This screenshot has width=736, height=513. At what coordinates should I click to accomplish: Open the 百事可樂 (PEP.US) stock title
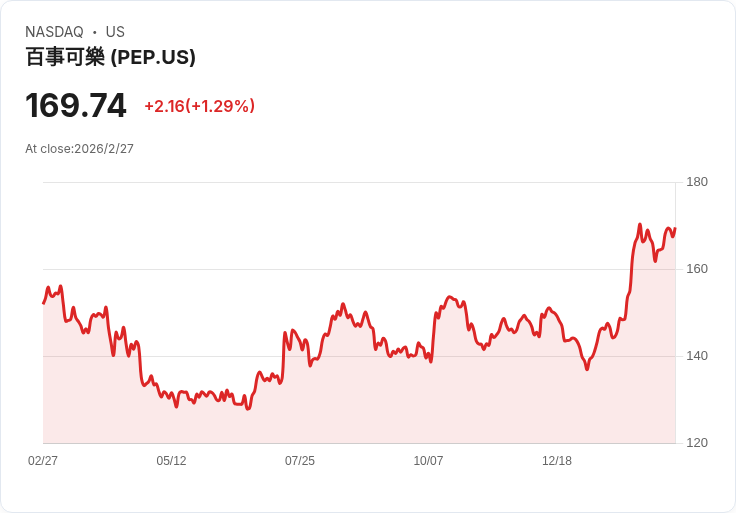point(110,57)
